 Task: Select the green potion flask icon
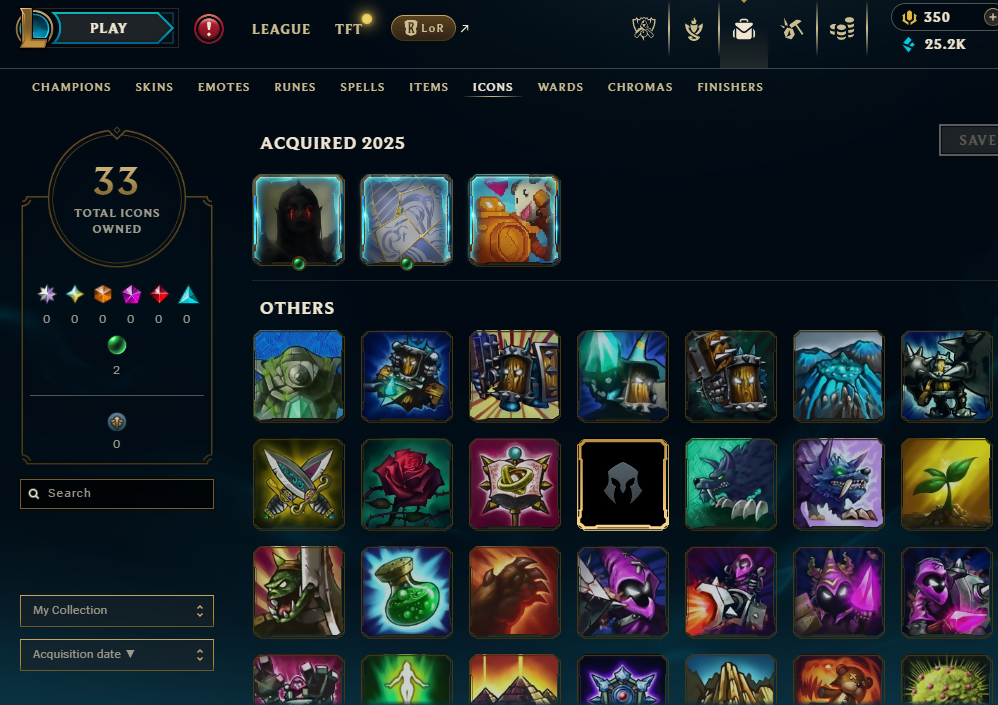tap(407, 592)
